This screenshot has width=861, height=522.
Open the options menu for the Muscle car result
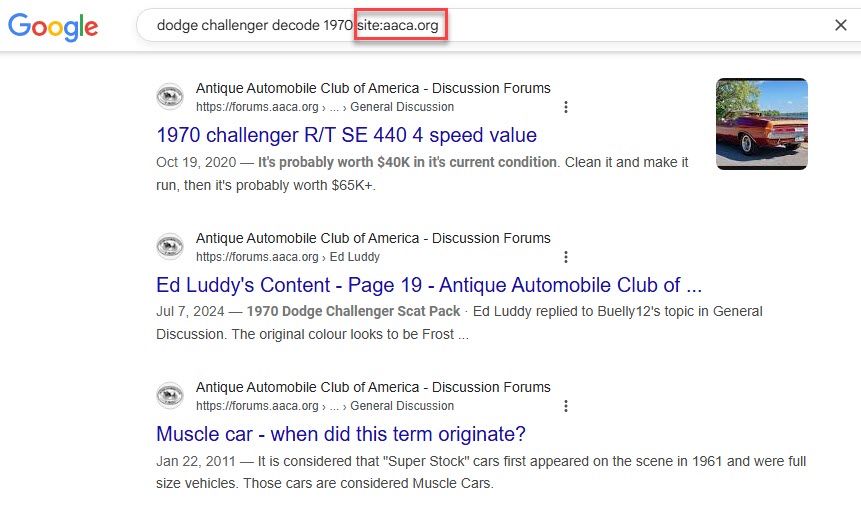[566, 406]
